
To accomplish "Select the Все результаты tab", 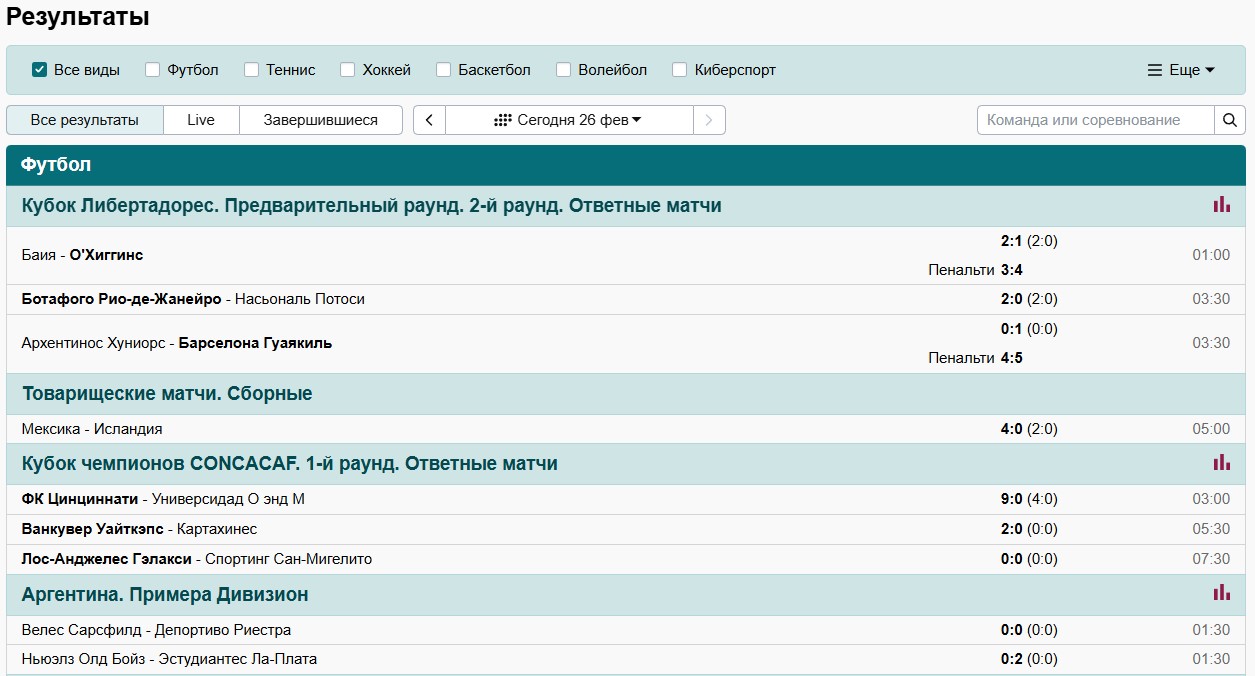I will [x=85, y=120].
